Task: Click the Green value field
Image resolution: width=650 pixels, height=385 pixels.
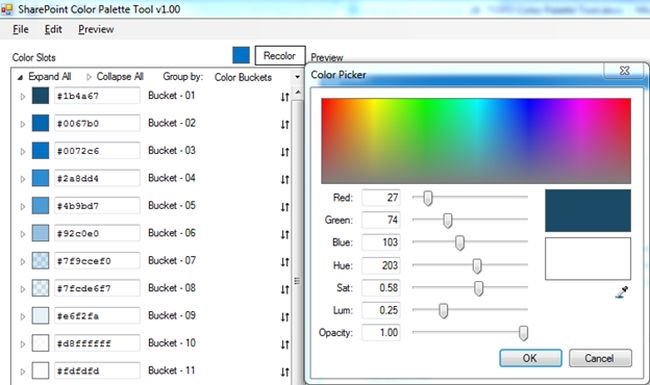Action: pos(381,220)
